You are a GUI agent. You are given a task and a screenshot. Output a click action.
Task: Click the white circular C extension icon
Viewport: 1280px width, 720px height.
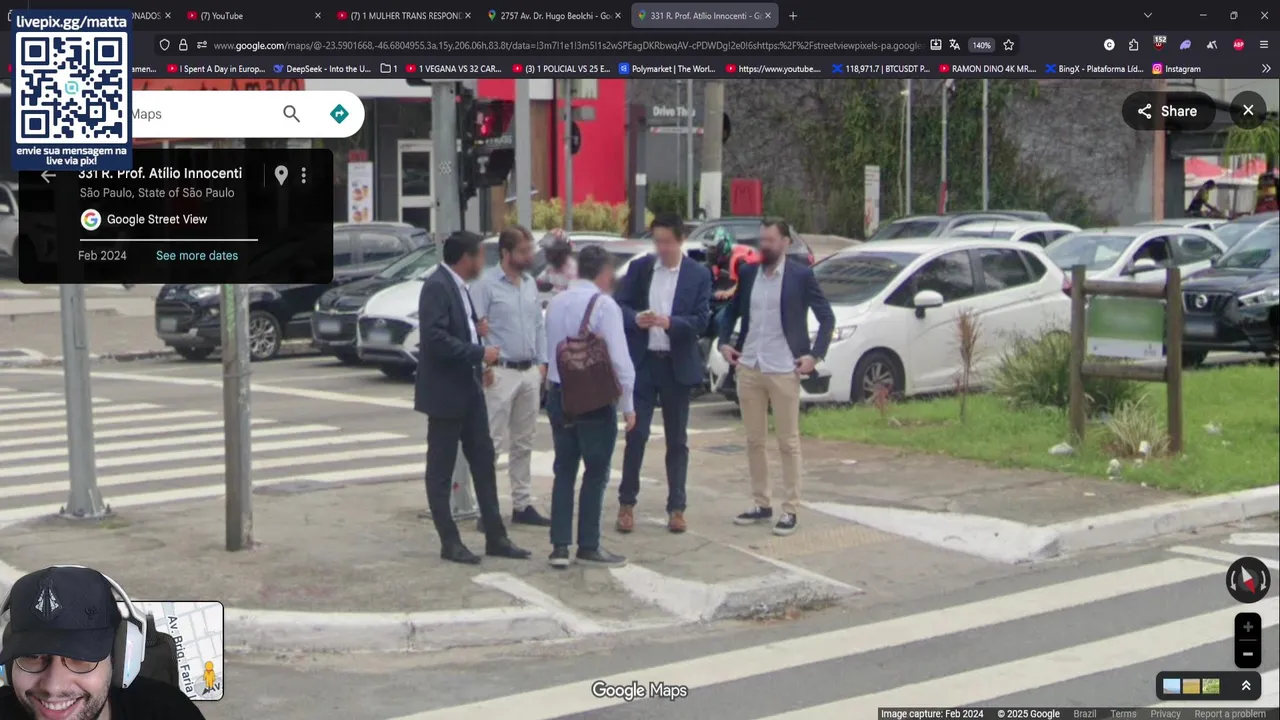pos(1109,45)
